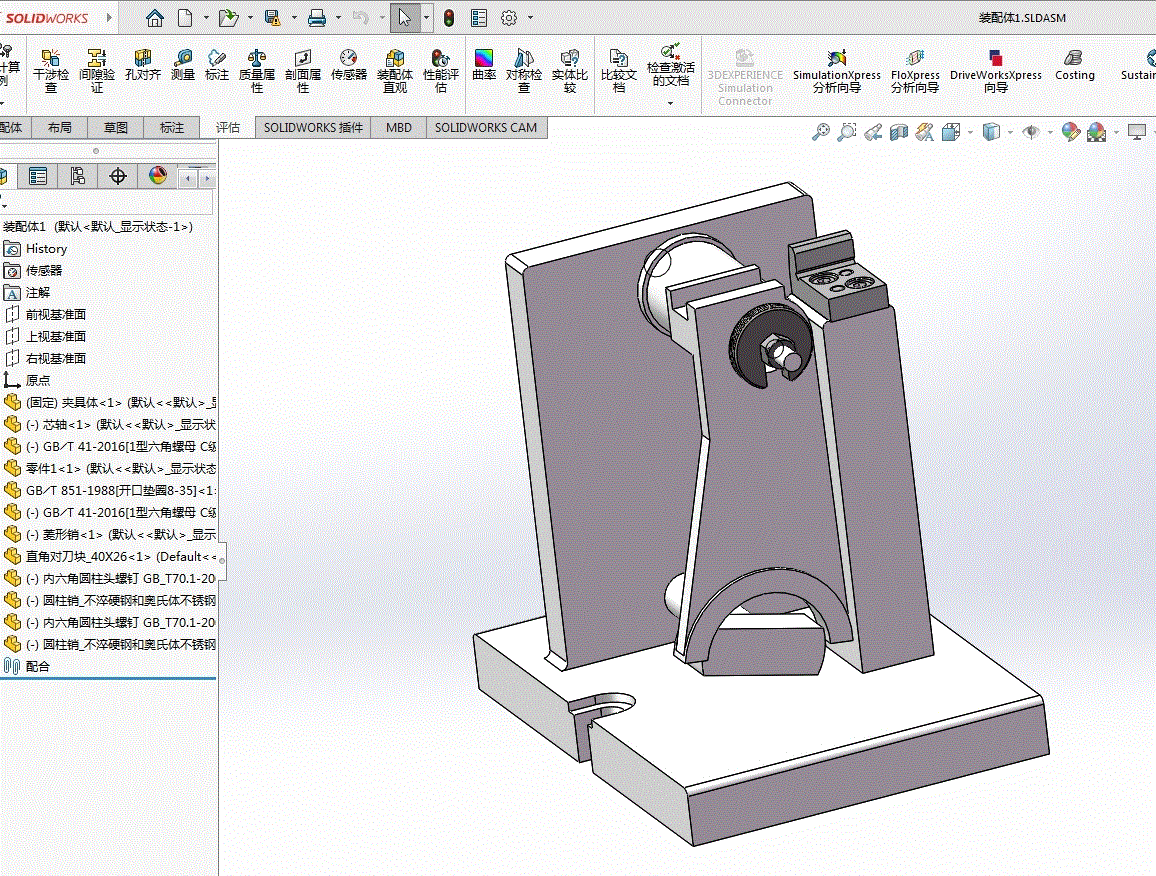Activate the Section View icon
1156x876 pixels.
point(900,132)
